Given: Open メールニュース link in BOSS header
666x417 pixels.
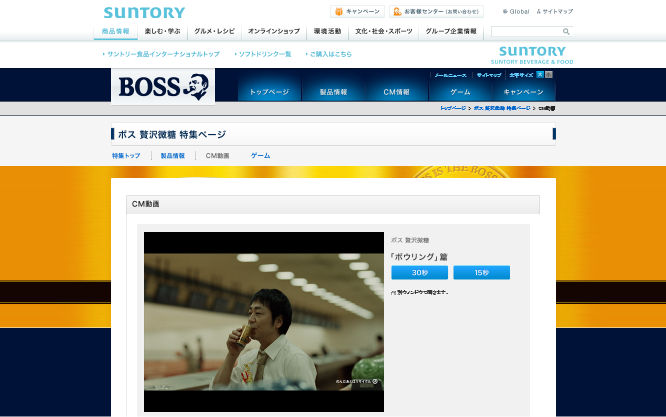Looking at the screenshot, I should (x=450, y=75).
